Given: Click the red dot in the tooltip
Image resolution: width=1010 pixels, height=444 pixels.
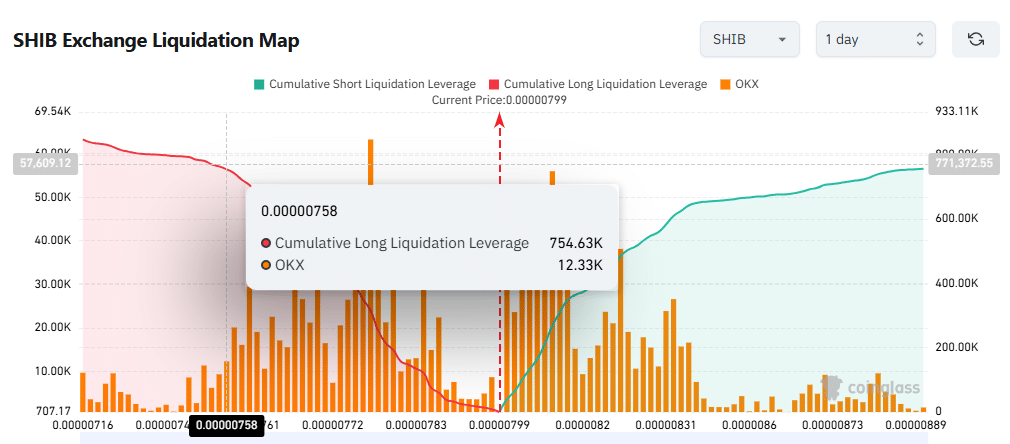Looking at the screenshot, I should 266,243.
